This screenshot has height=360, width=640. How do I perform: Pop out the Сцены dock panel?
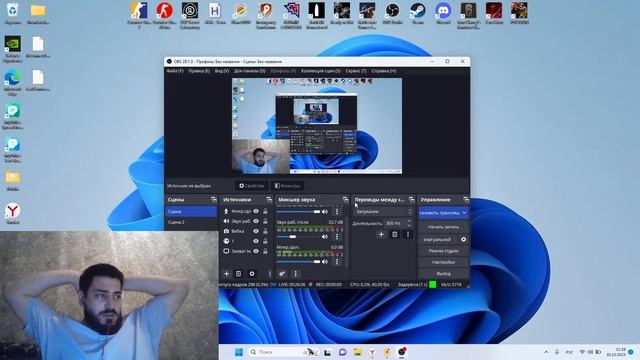click(213, 200)
